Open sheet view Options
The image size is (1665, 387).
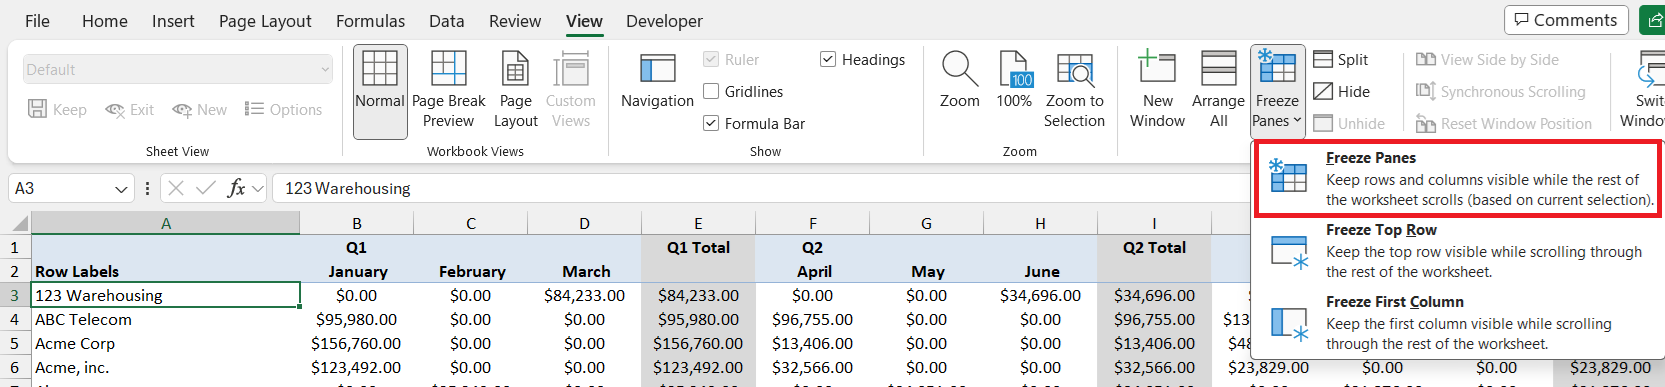[283, 110]
